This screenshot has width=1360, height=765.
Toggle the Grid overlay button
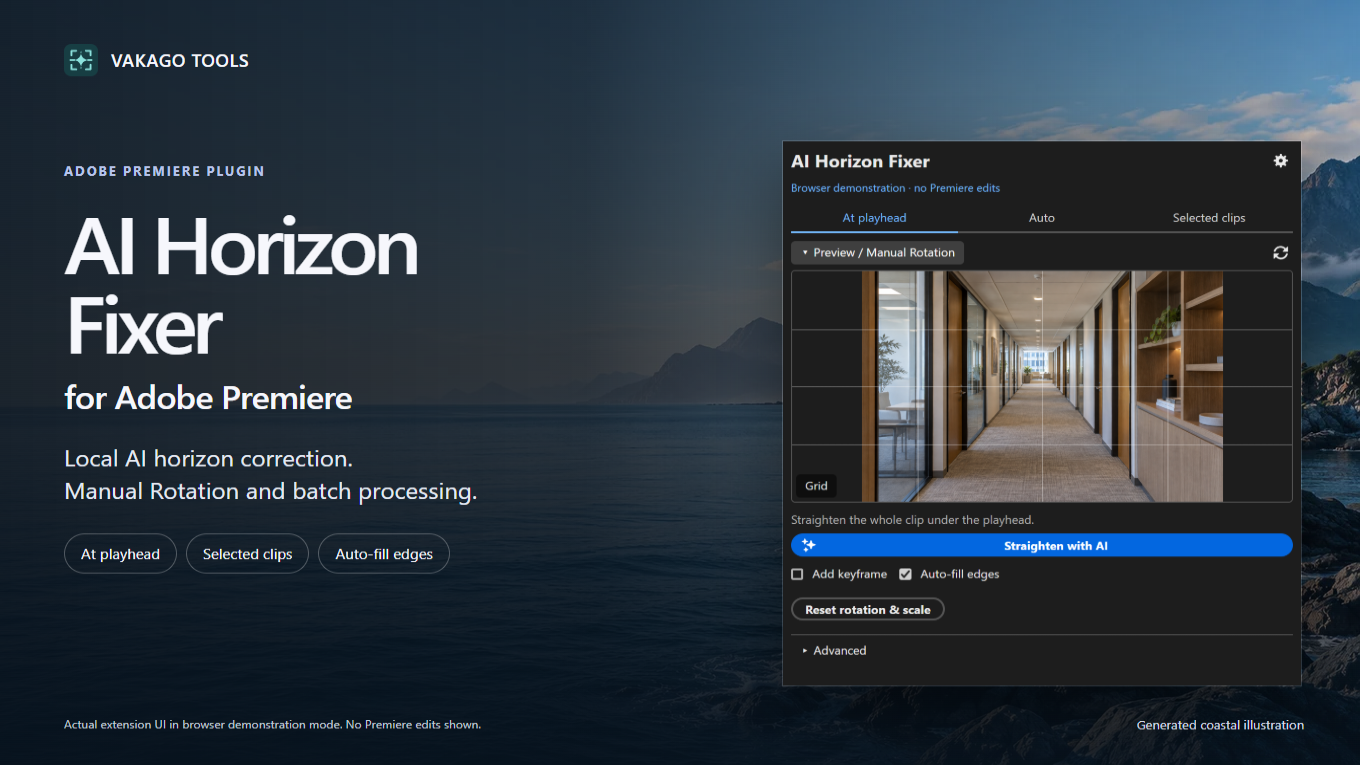(817, 486)
